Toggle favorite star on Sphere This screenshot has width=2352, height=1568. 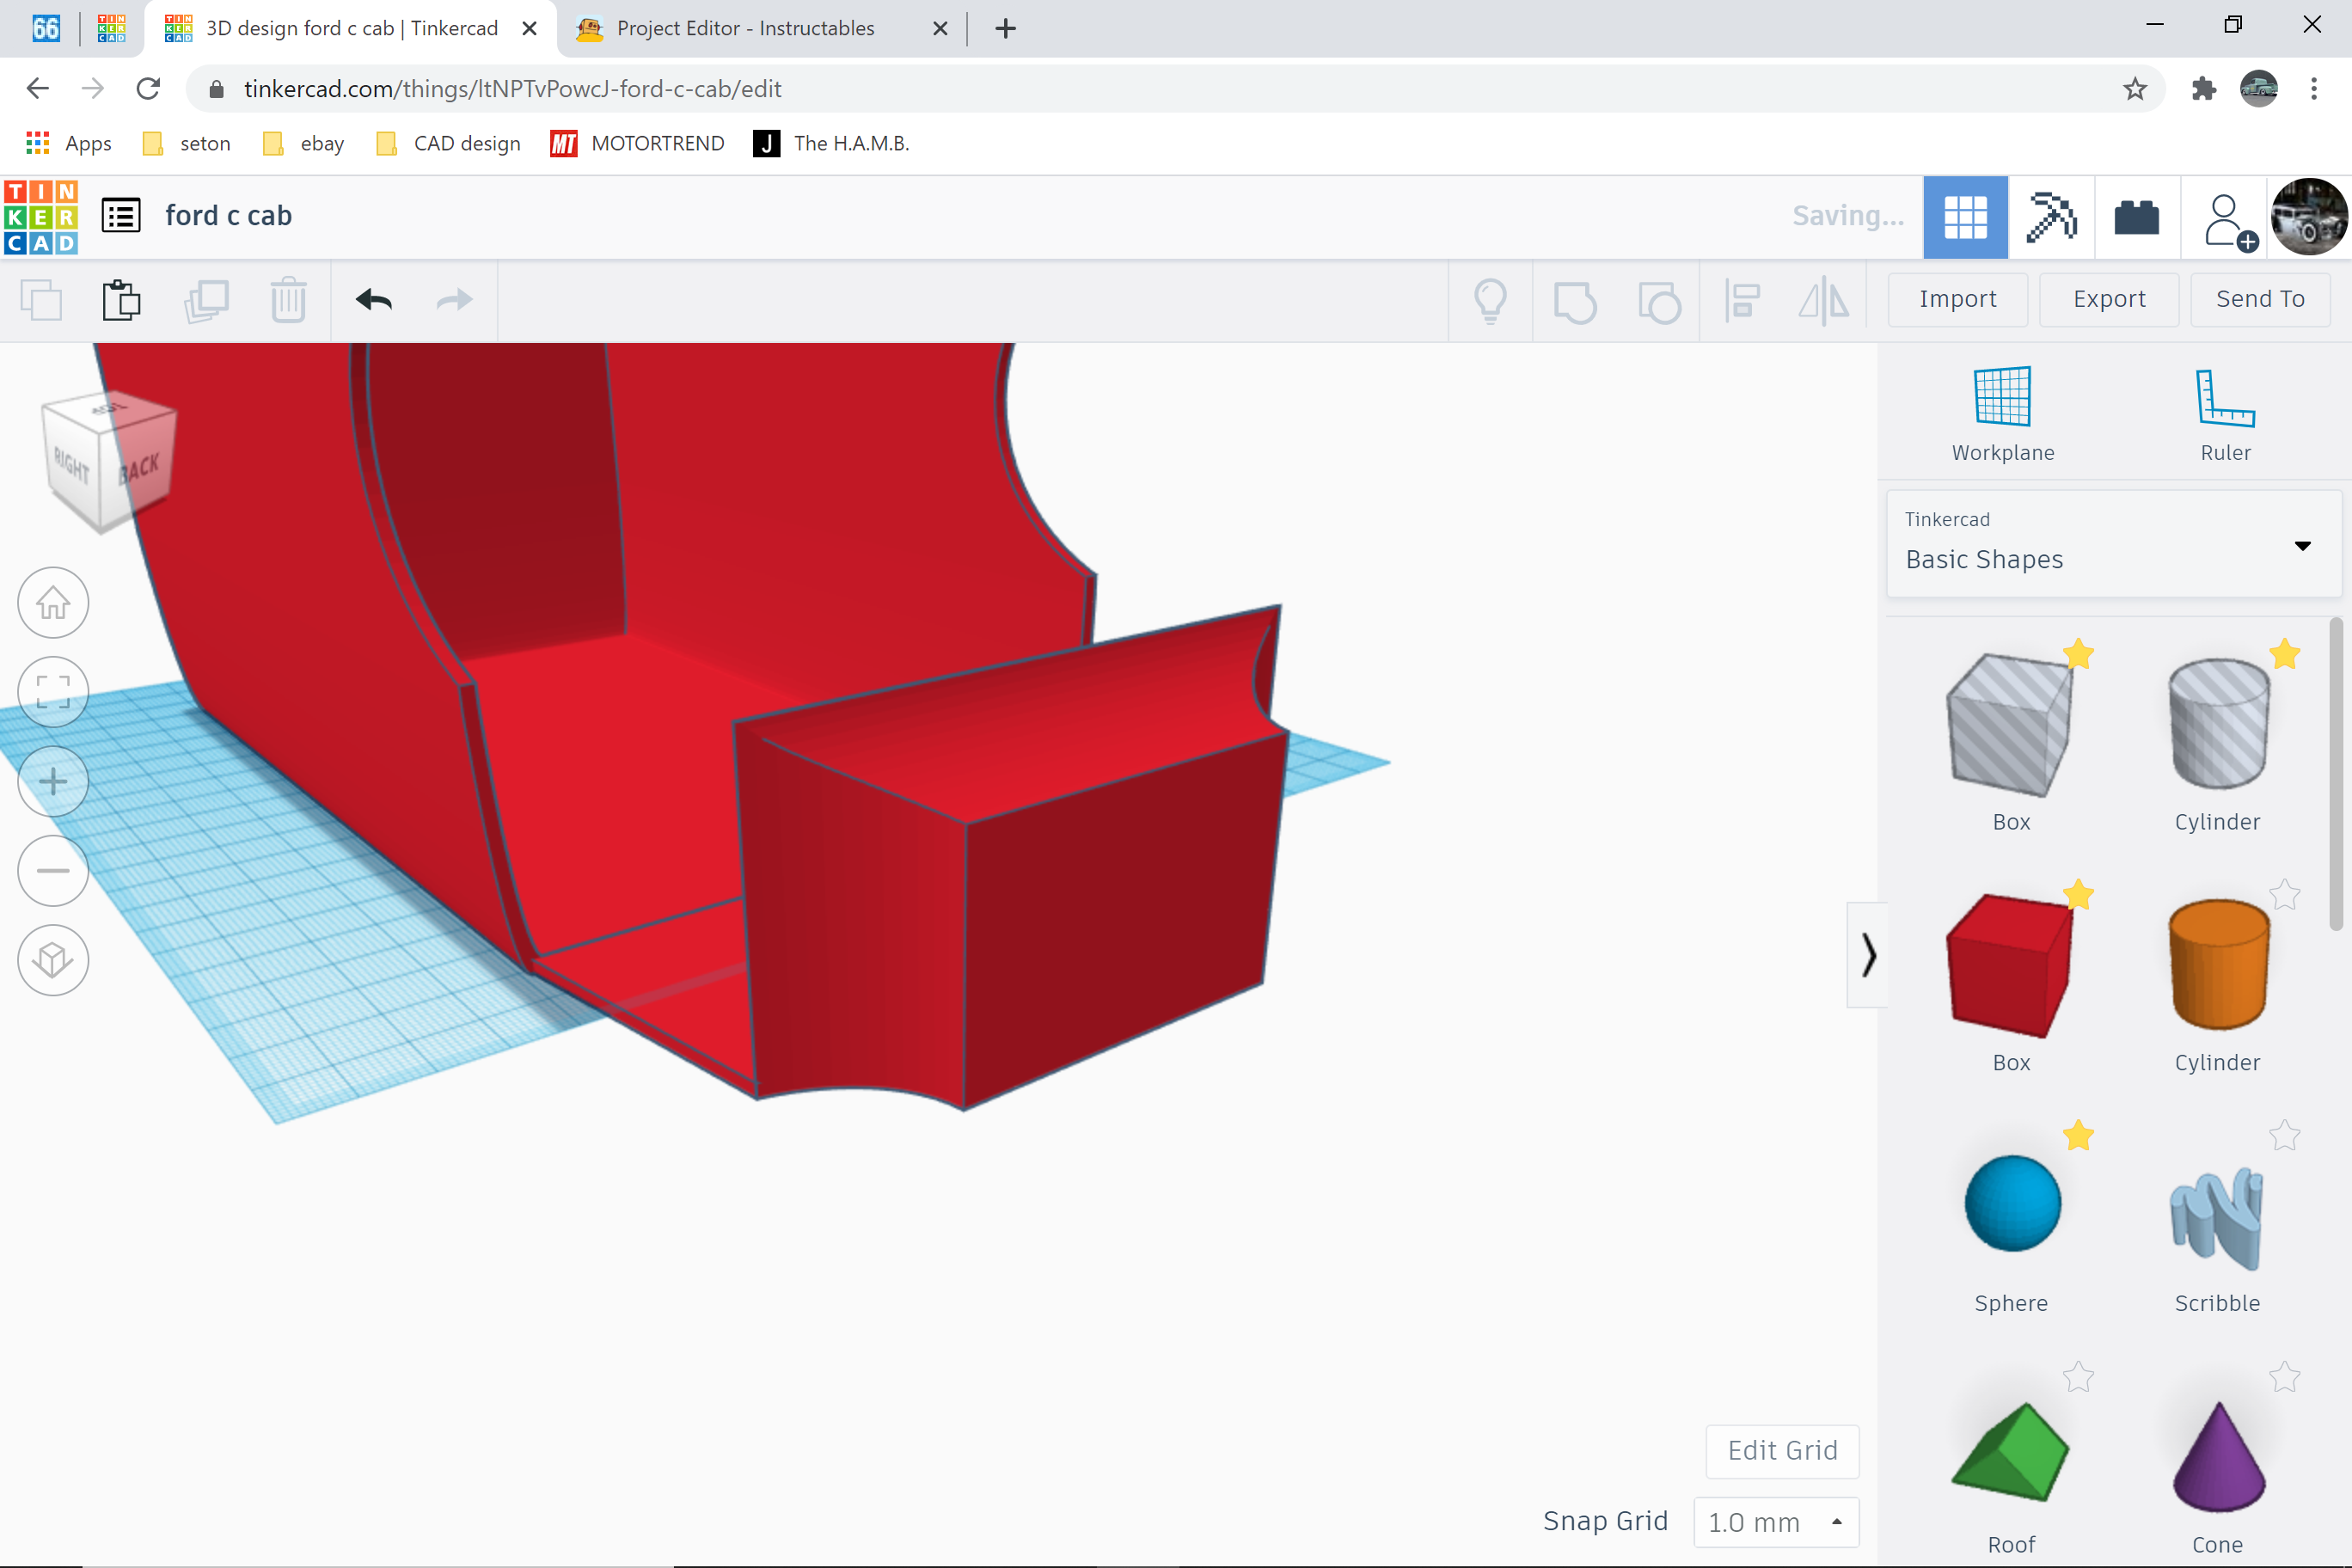click(2078, 1135)
